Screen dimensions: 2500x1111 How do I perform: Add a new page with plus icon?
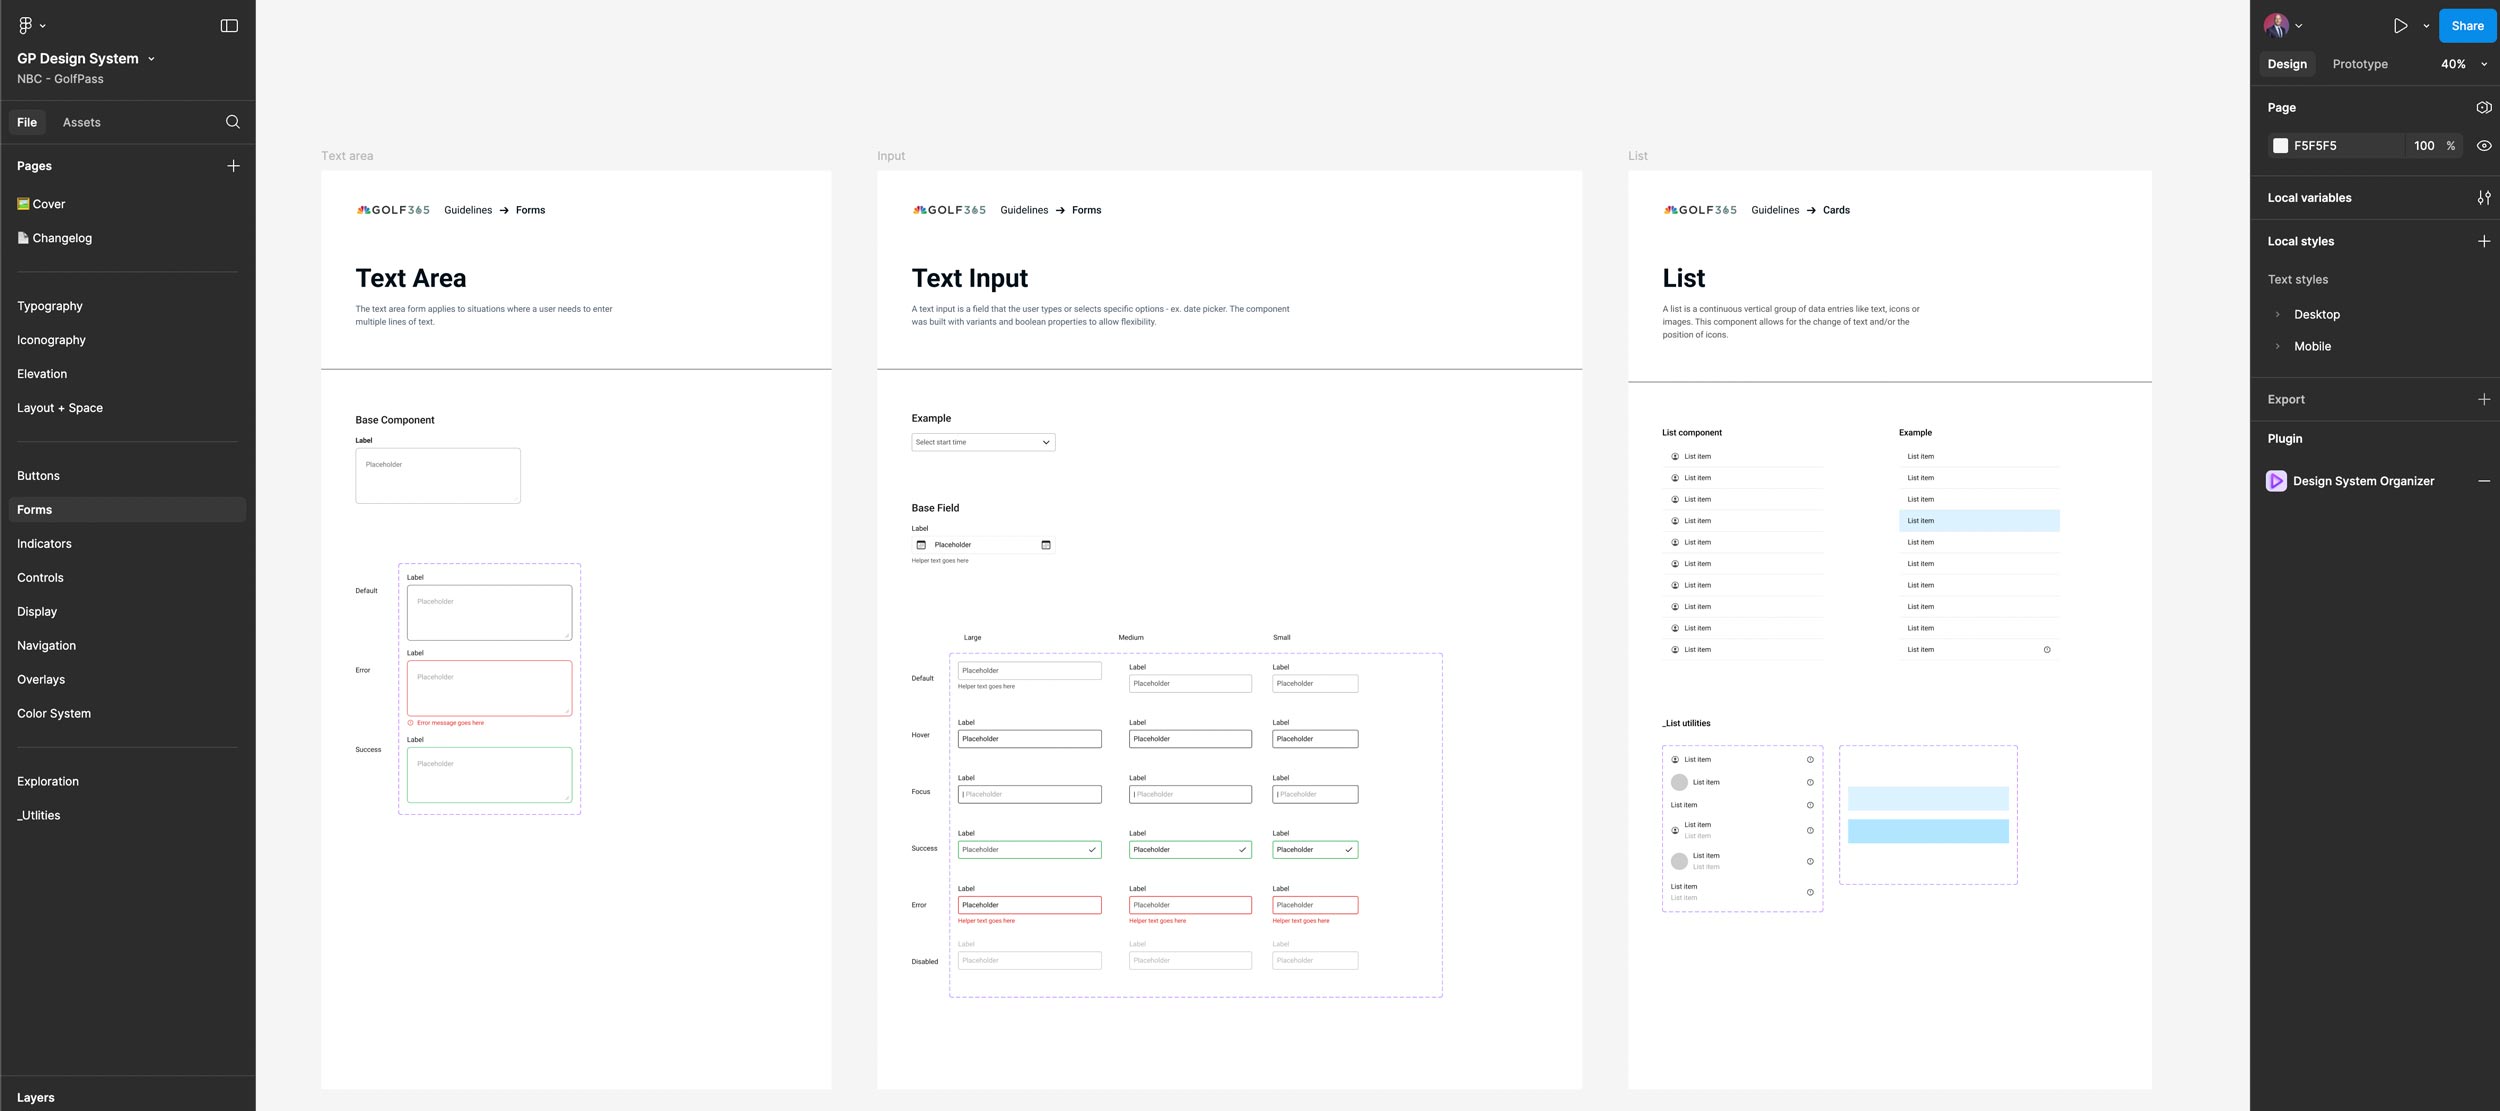point(233,166)
